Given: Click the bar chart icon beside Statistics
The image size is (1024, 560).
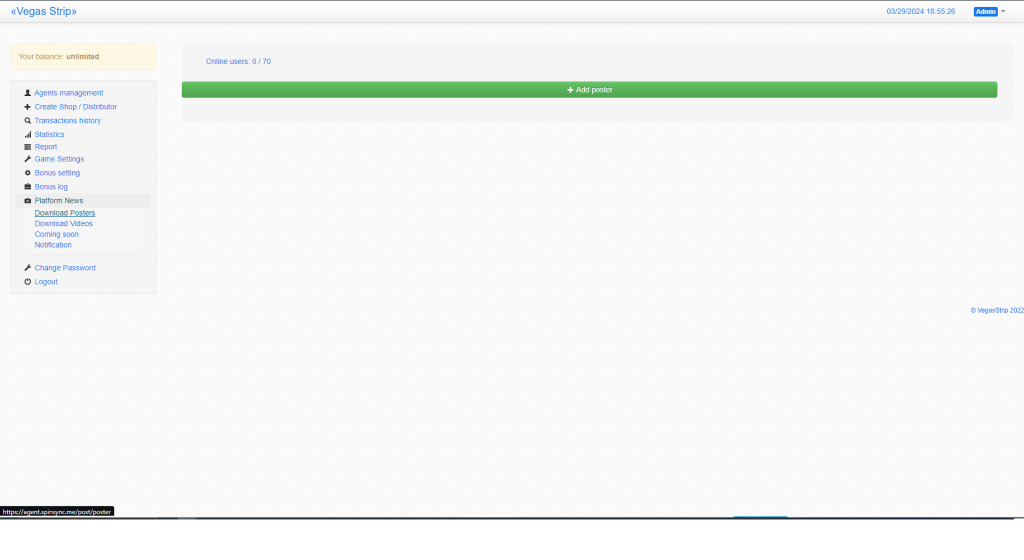Looking at the screenshot, I should (x=27, y=134).
